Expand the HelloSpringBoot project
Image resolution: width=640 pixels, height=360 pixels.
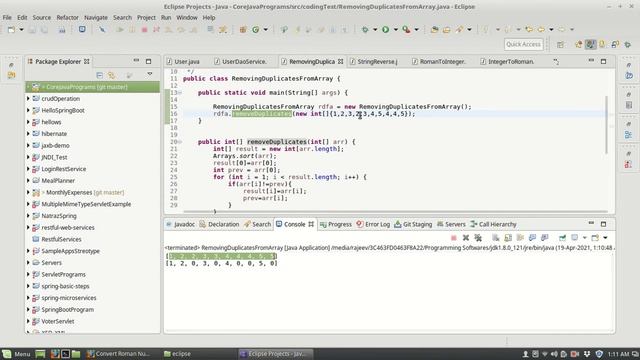point(28,110)
